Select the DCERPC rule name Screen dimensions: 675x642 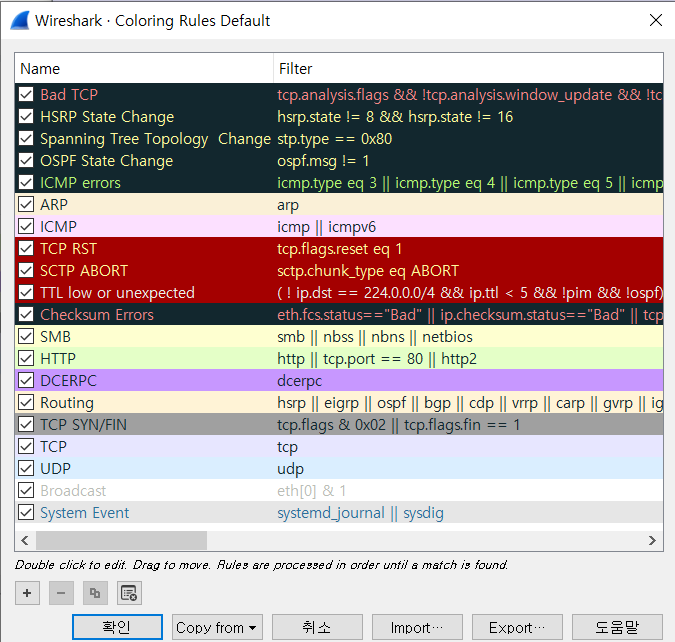tap(68, 380)
